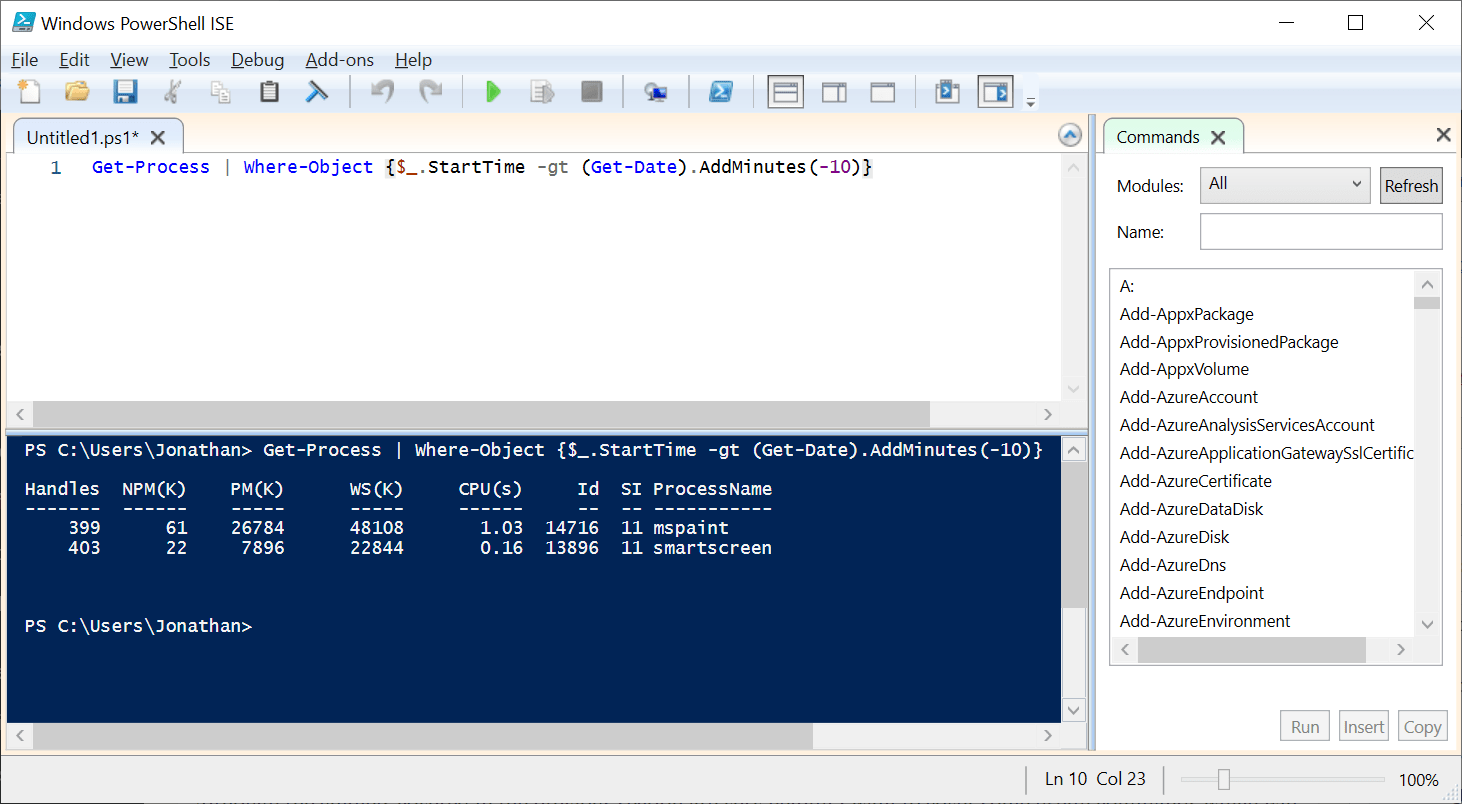Select Add-AppxPackage in the commands list
The image size is (1462, 804).
(1187, 314)
